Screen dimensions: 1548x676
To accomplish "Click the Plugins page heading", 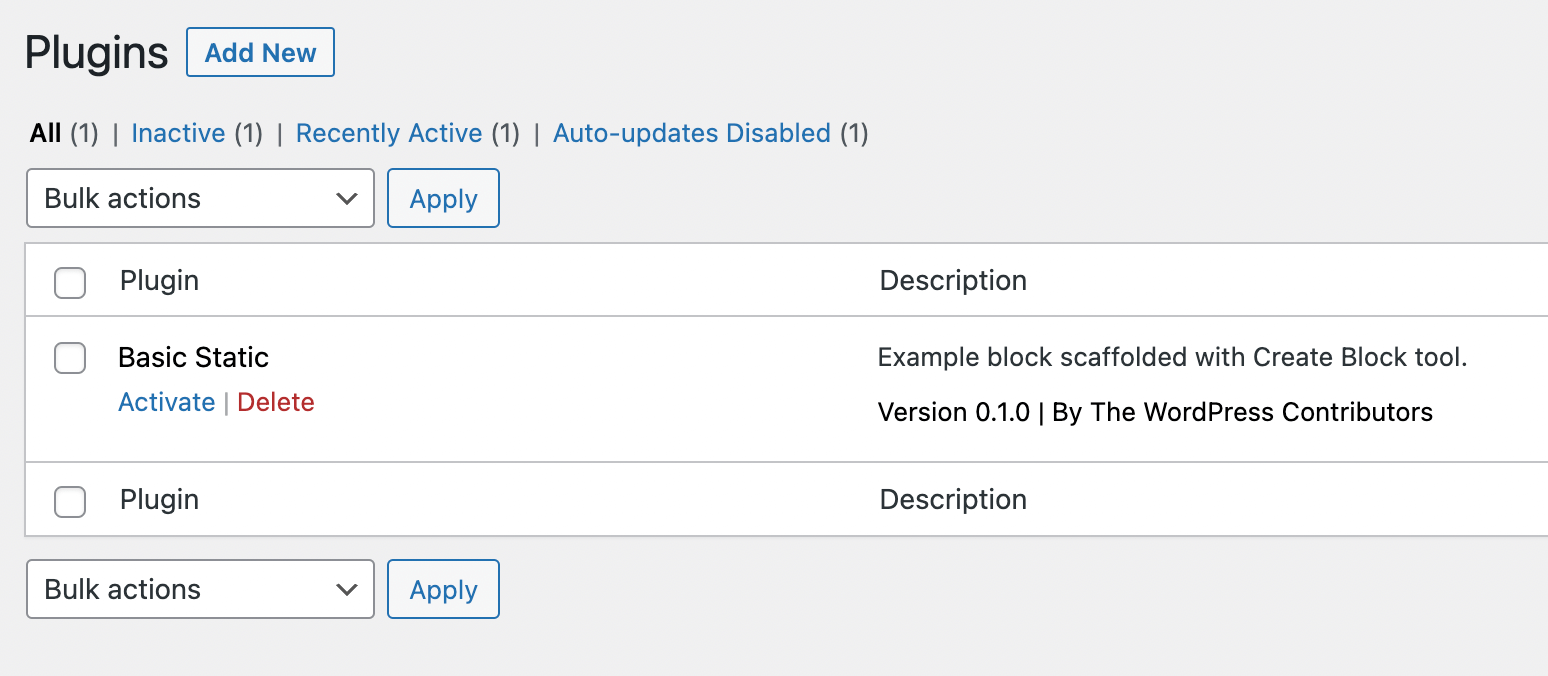I will [96, 52].
